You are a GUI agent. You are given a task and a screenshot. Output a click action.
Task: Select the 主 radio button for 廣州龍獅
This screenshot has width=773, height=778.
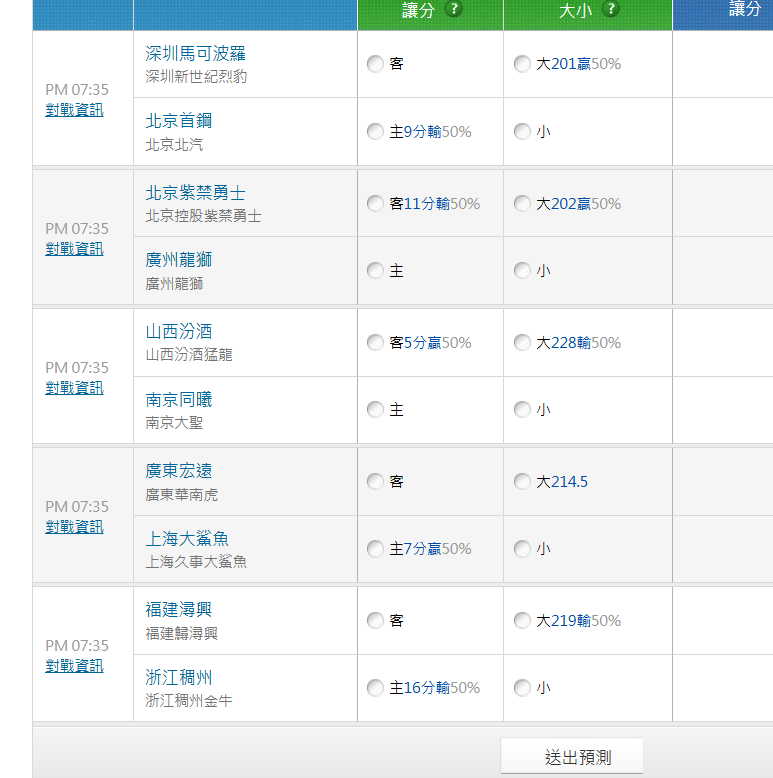click(375, 271)
